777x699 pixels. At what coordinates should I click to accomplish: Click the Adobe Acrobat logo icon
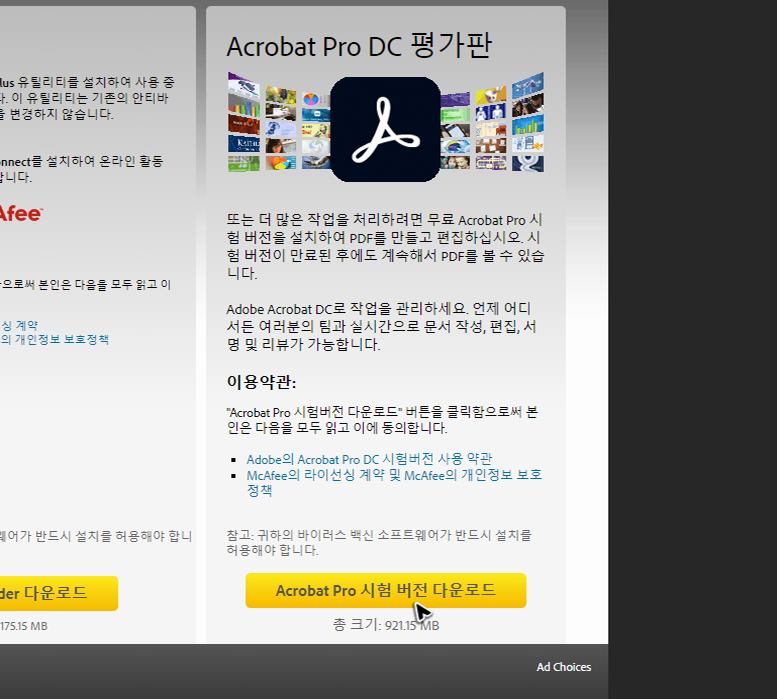386,129
